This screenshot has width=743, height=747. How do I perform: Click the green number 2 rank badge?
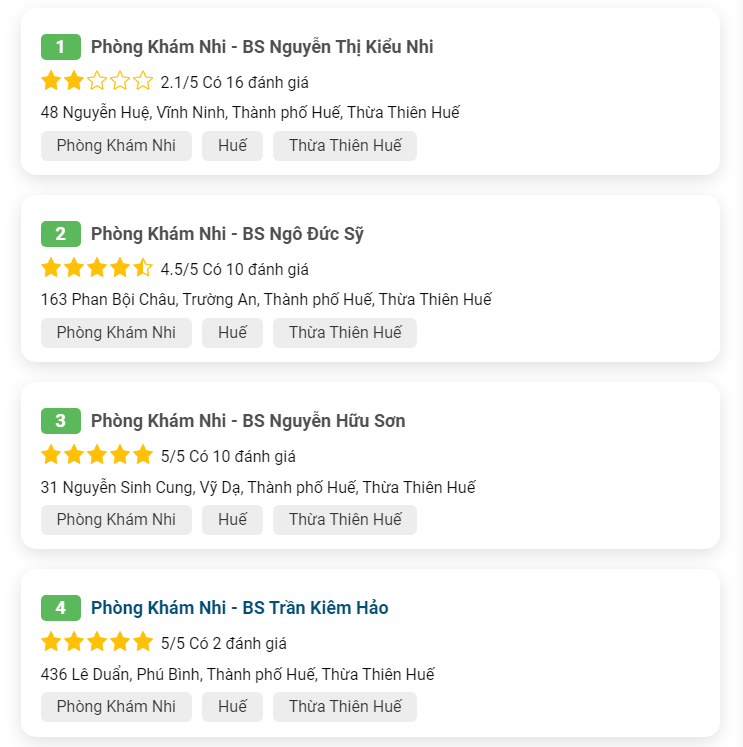pyautogui.click(x=61, y=234)
